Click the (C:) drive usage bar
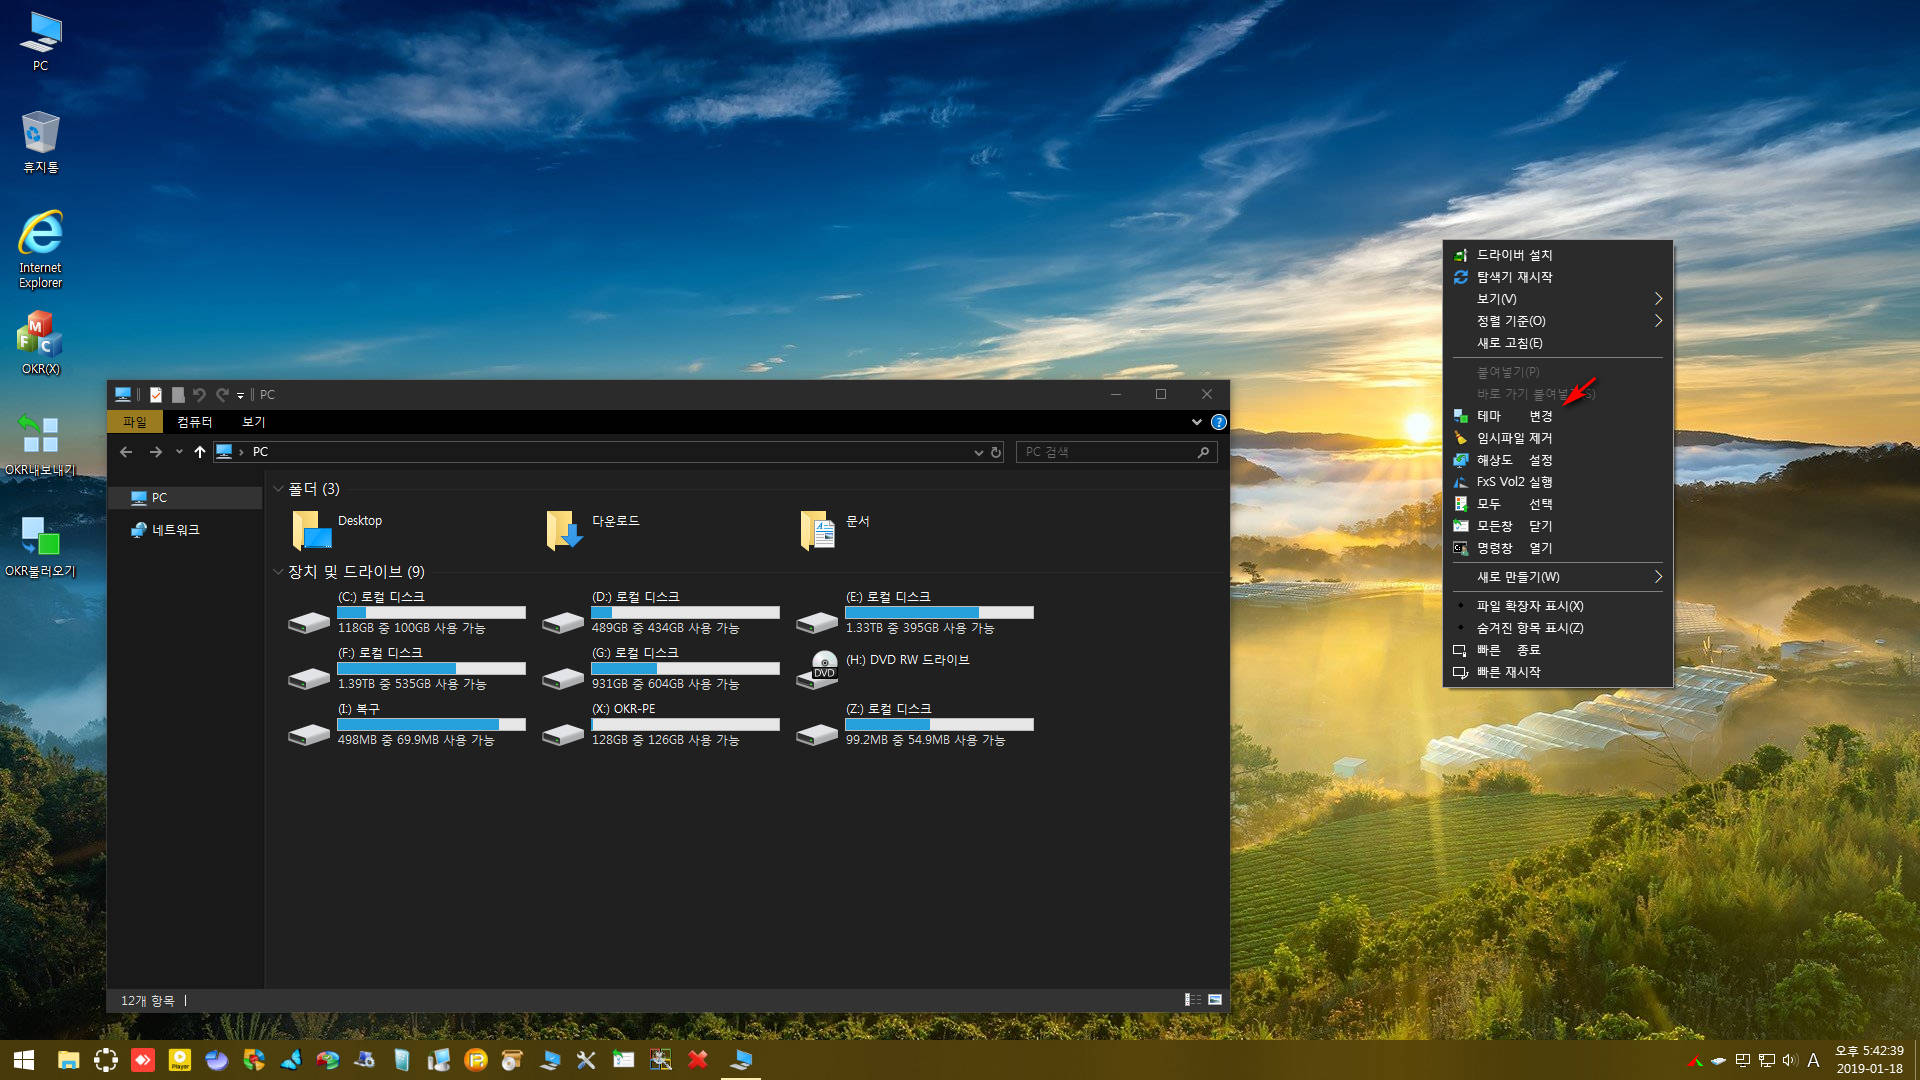 click(x=431, y=612)
